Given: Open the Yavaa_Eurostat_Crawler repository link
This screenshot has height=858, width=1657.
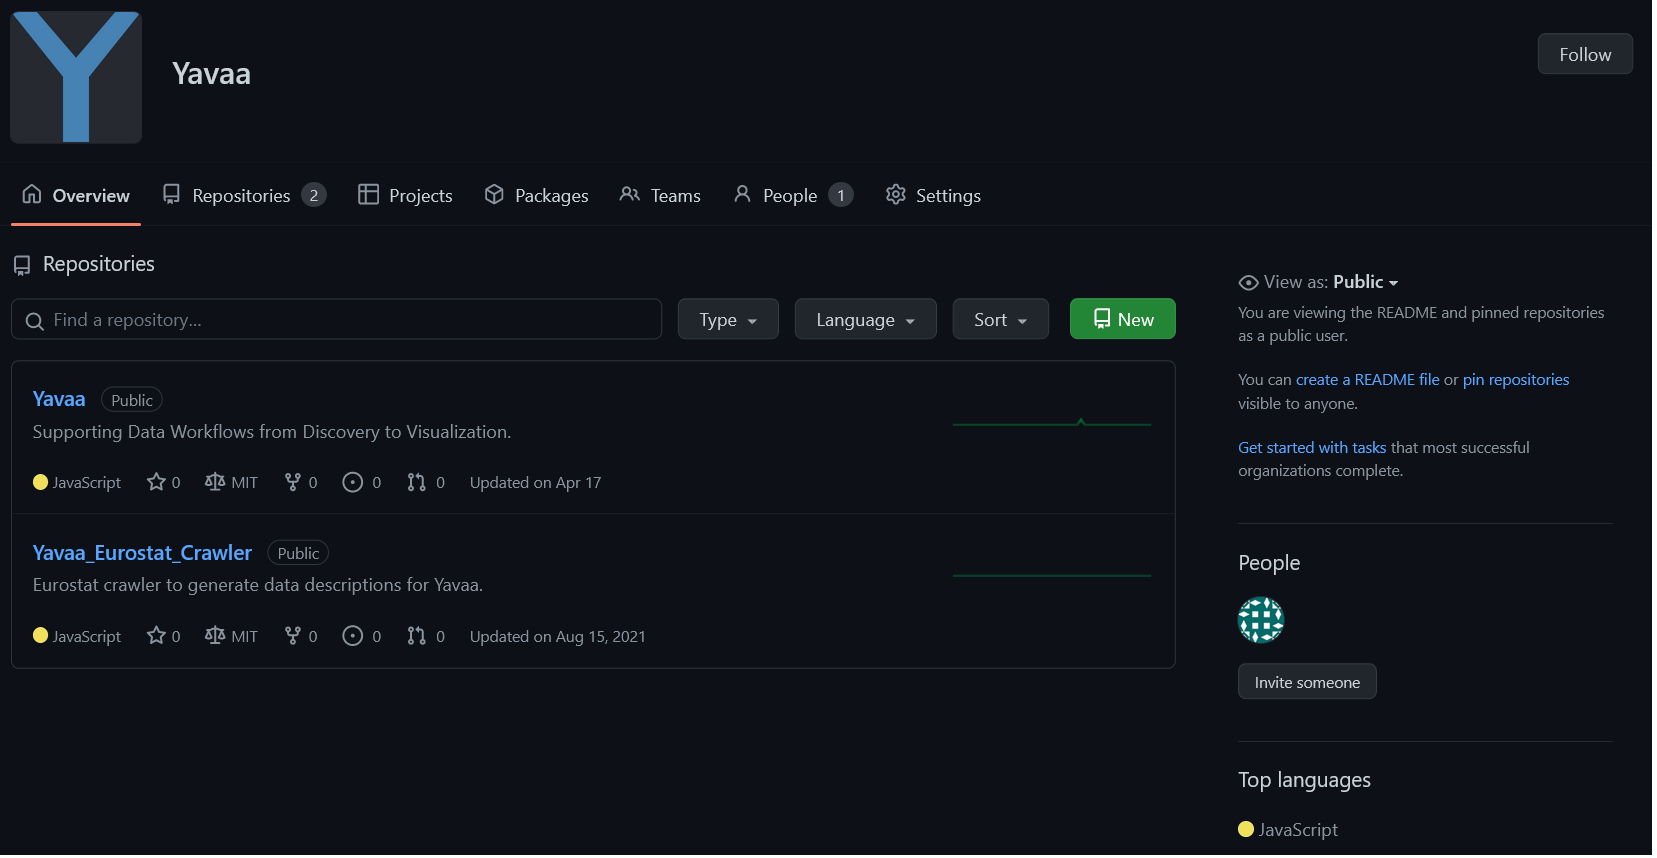Looking at the screenshot, I should point(142,553).
